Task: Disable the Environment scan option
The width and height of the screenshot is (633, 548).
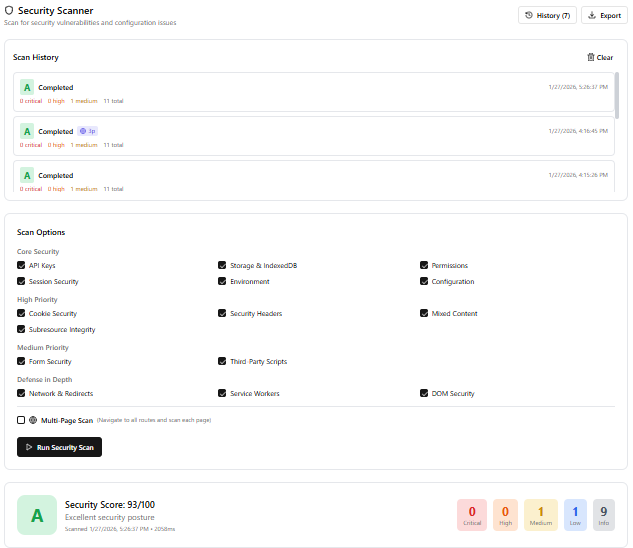Action: click(x=222, y=281)
